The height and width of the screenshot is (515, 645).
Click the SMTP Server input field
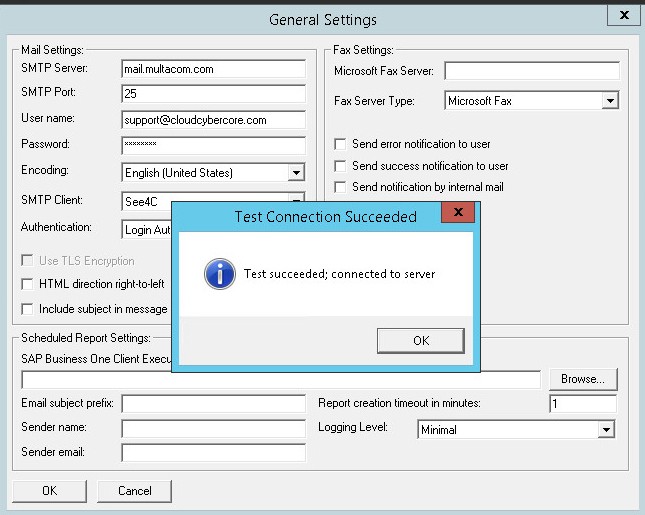(x=213, y=69)
